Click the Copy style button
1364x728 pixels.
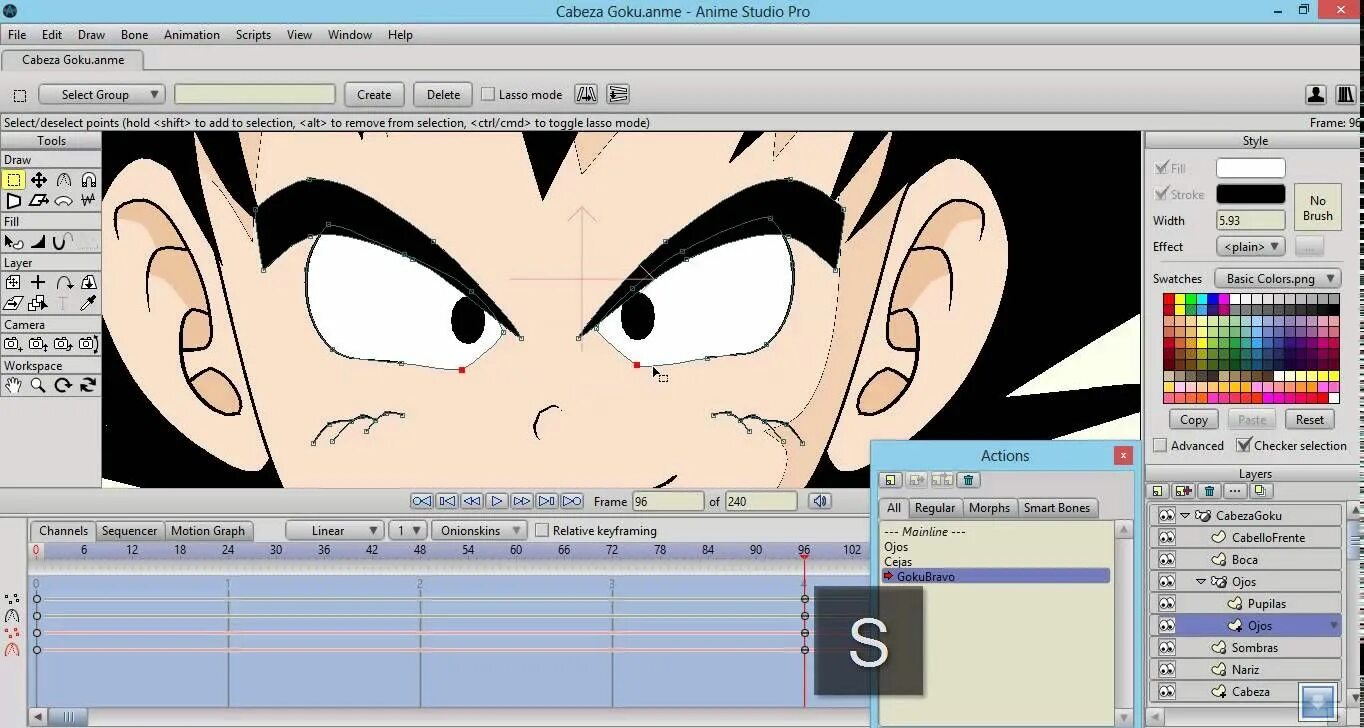pyautogui.click(x=1193, y=419)
